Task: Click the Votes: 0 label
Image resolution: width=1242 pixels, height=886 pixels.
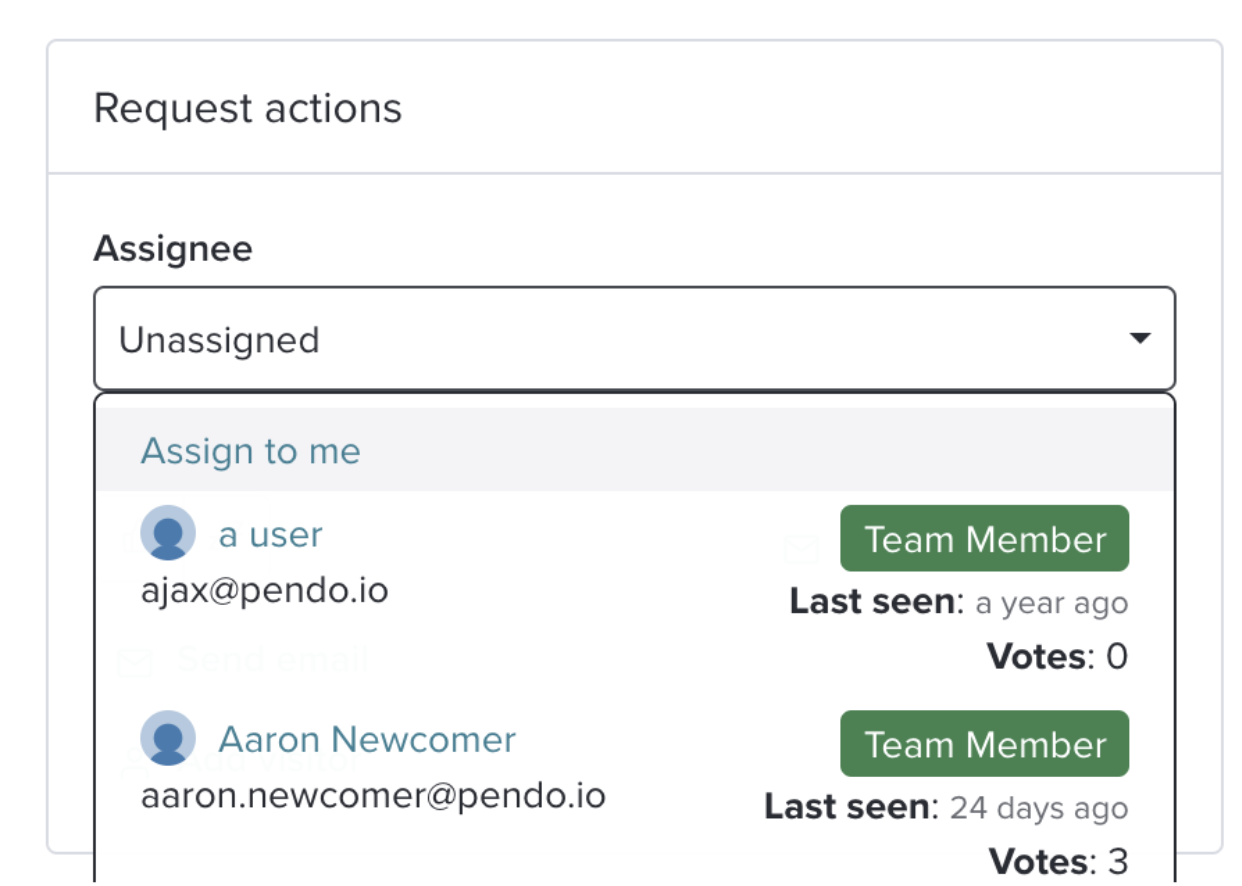Action: coord(1057,656)
